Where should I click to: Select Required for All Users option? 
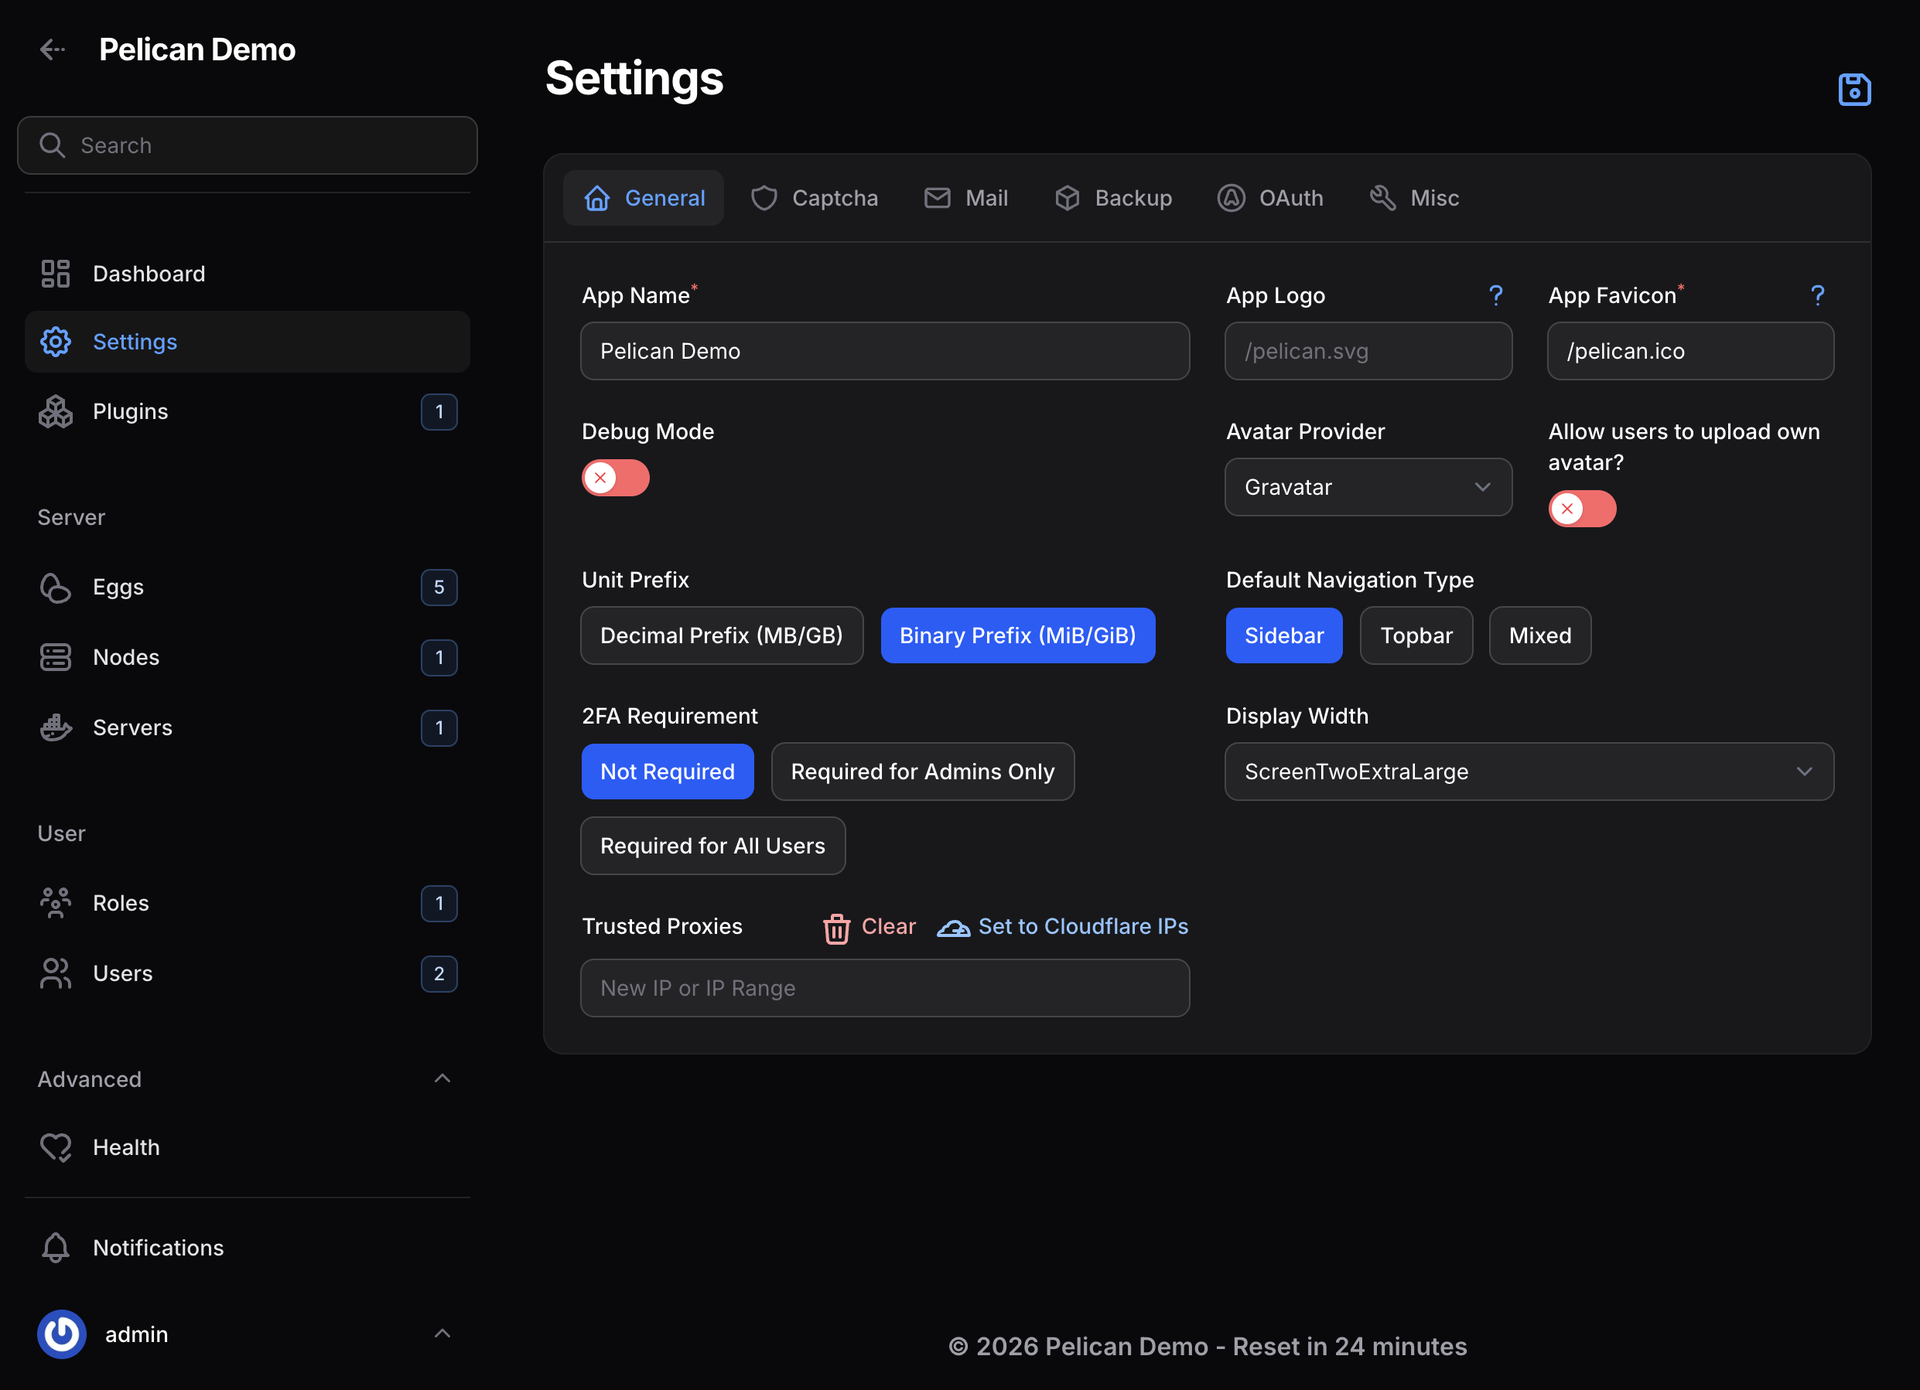point(713,846)
